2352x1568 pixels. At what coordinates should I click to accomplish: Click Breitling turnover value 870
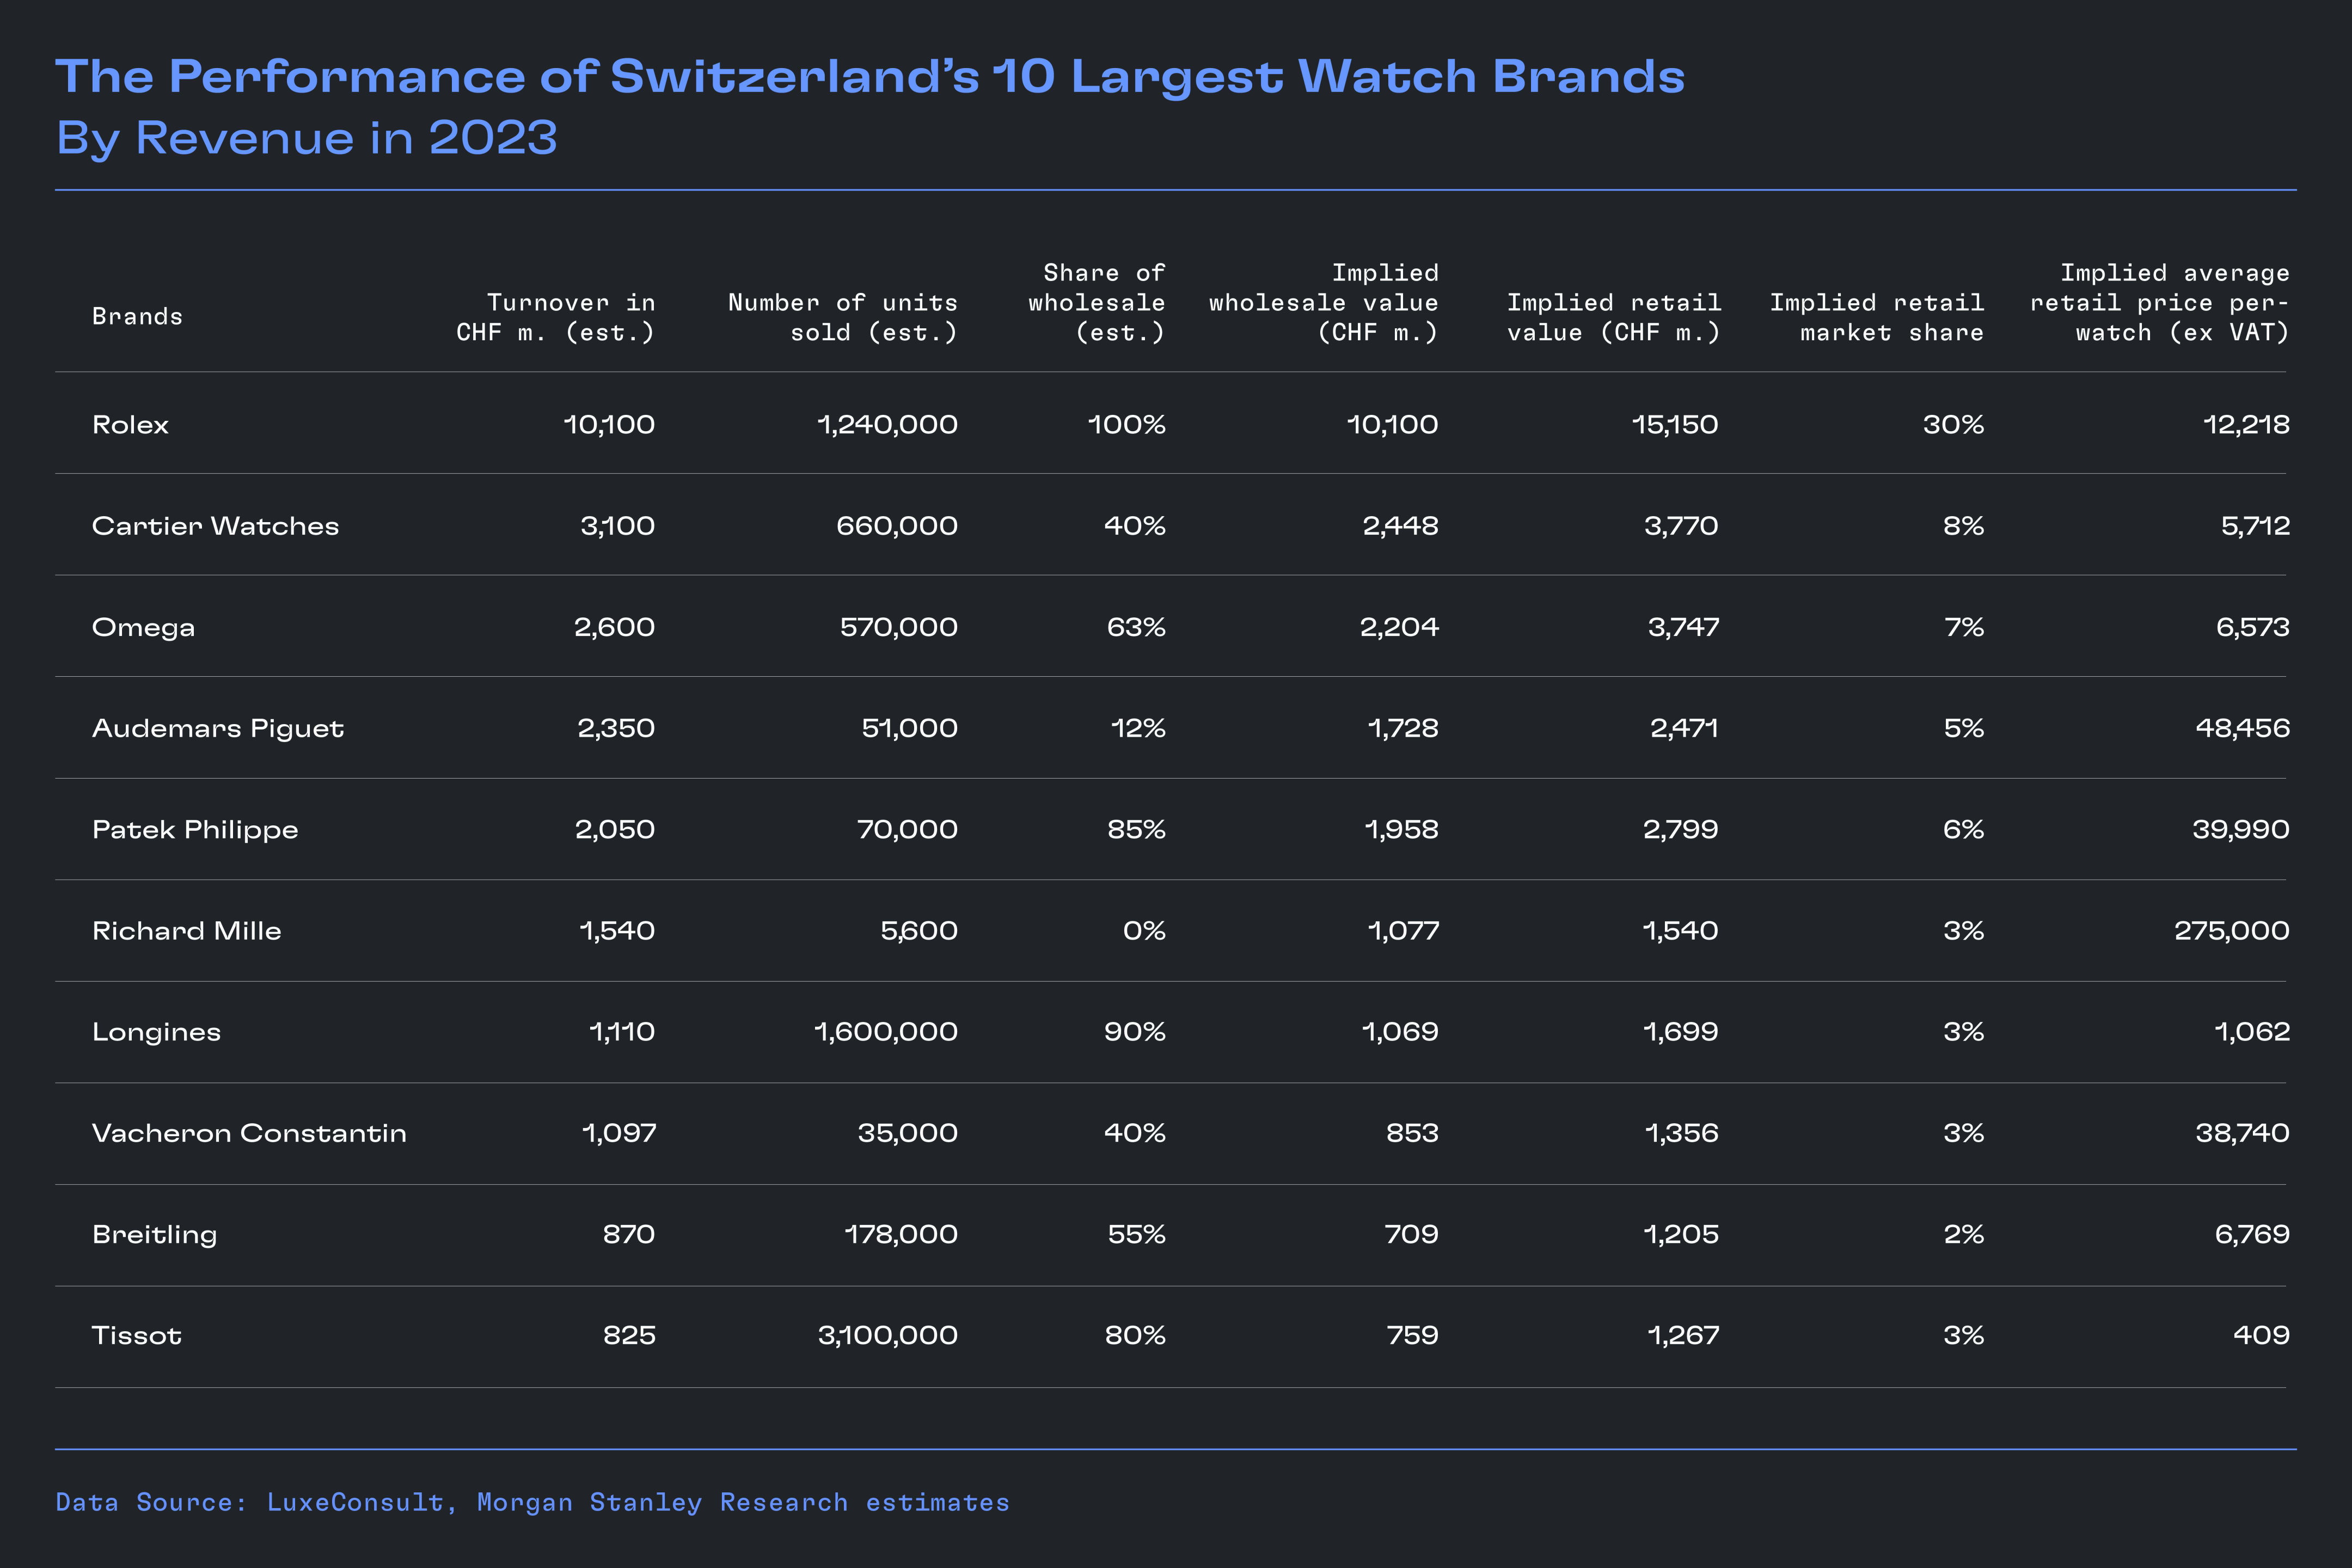pos(629,1235)
